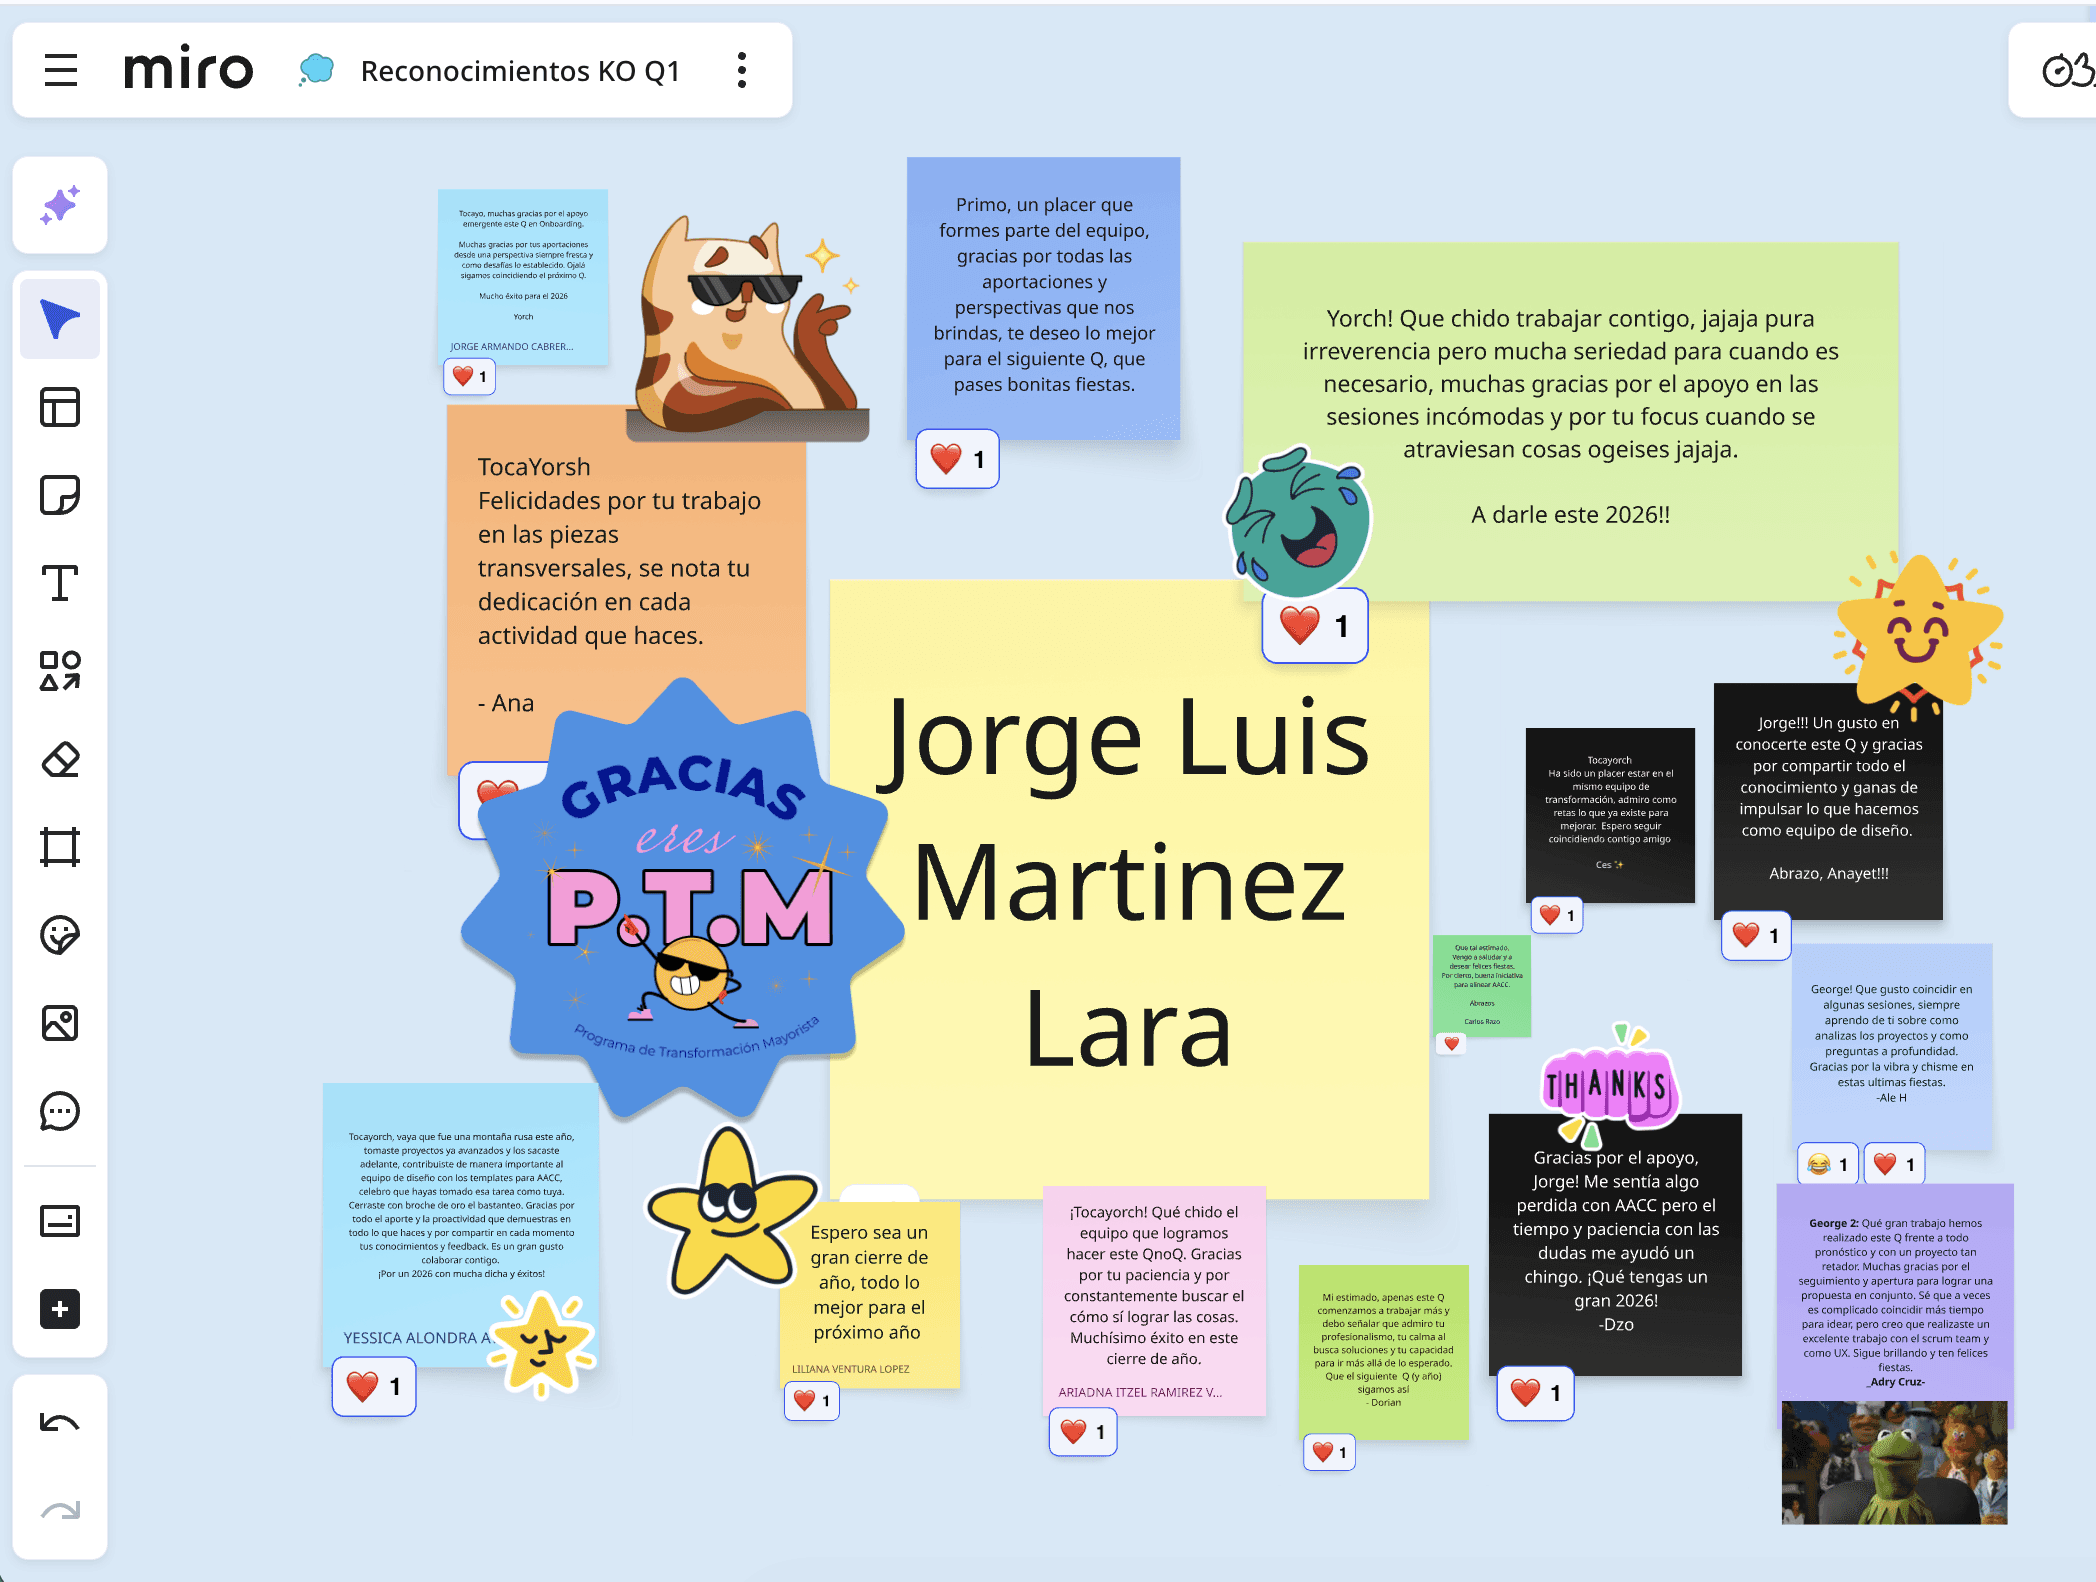Expand more apps plus button
Screen dimensions: 2096x1582
[x=60, y=1309]
